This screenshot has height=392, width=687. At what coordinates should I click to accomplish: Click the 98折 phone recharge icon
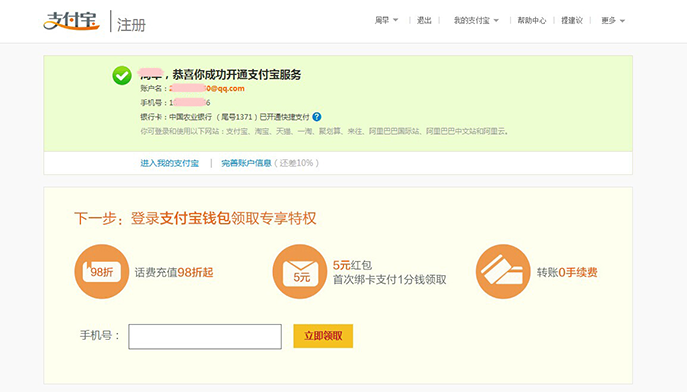pyautogui.click(x=102, y=272)
